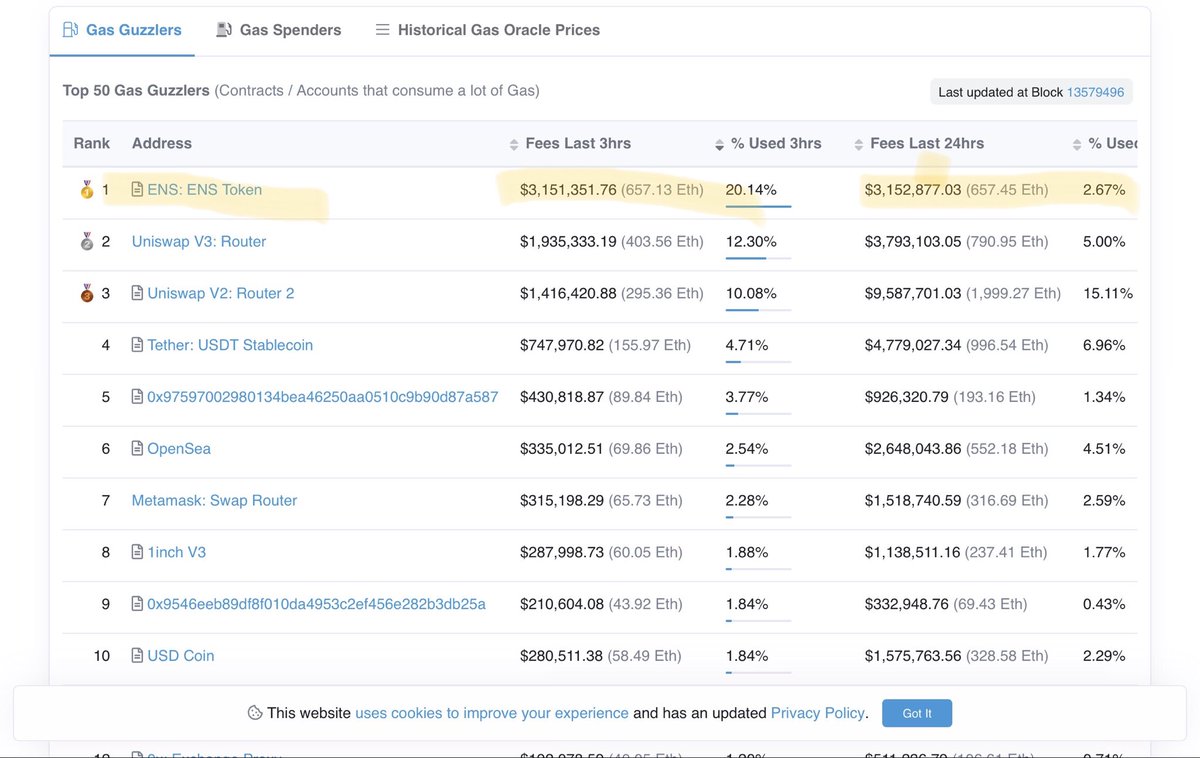Click contract icon beside Uniswap V2: Router 2
The width and height of the screenshot is (1200, 758).
138,294
